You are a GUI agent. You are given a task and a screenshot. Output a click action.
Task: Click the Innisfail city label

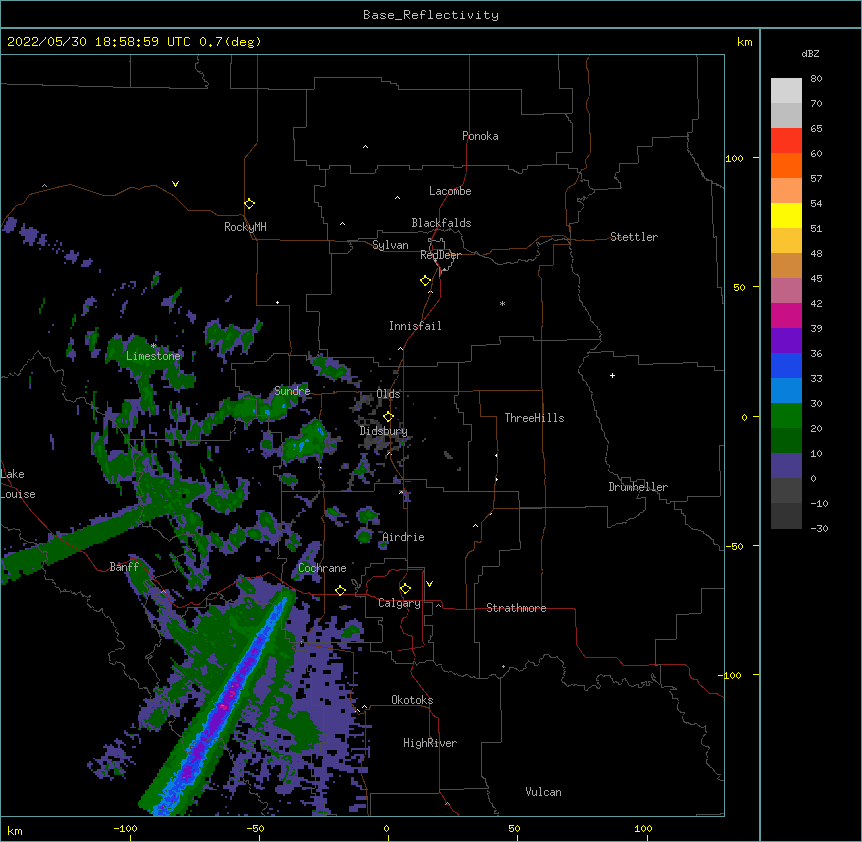coord(415,326)
